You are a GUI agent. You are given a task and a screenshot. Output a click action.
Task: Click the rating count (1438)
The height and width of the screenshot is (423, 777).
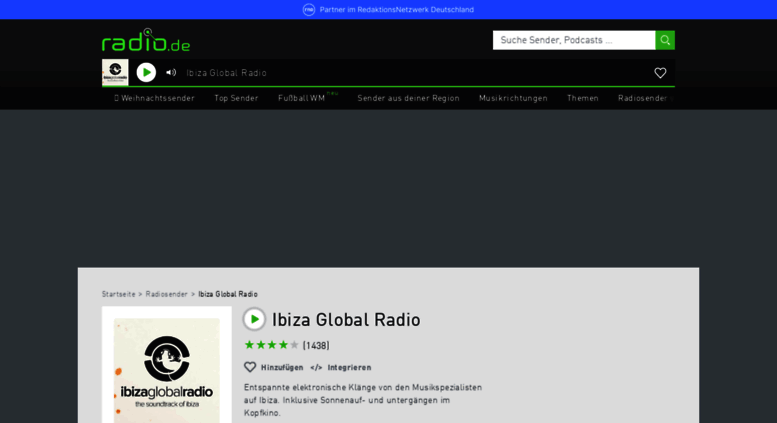[316, 345]
